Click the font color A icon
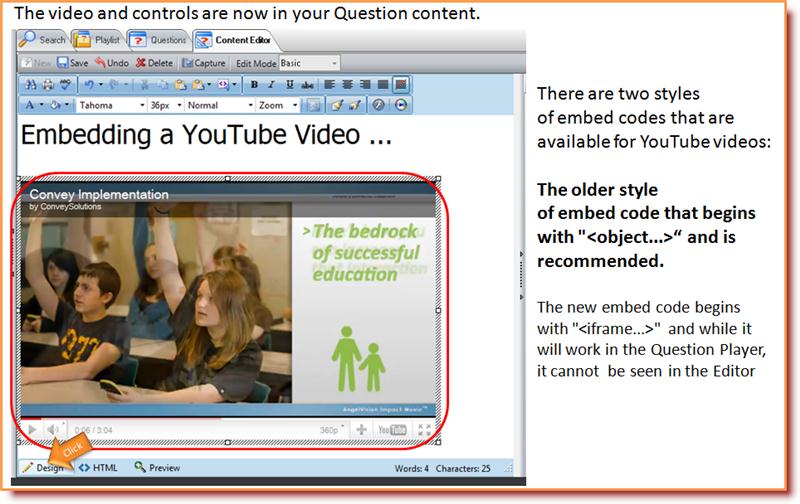Viewport: 800px width, 504px height. point(31,105)
